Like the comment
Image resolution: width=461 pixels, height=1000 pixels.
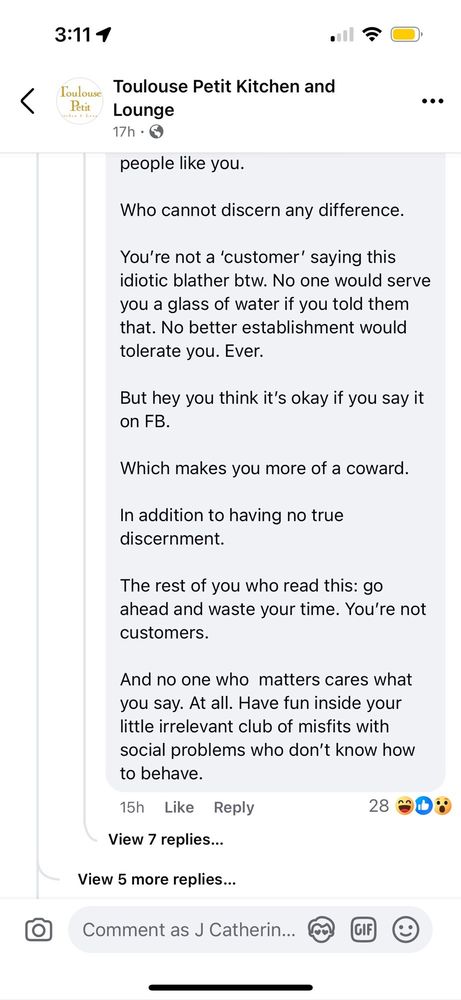click(x=179, y=807)
